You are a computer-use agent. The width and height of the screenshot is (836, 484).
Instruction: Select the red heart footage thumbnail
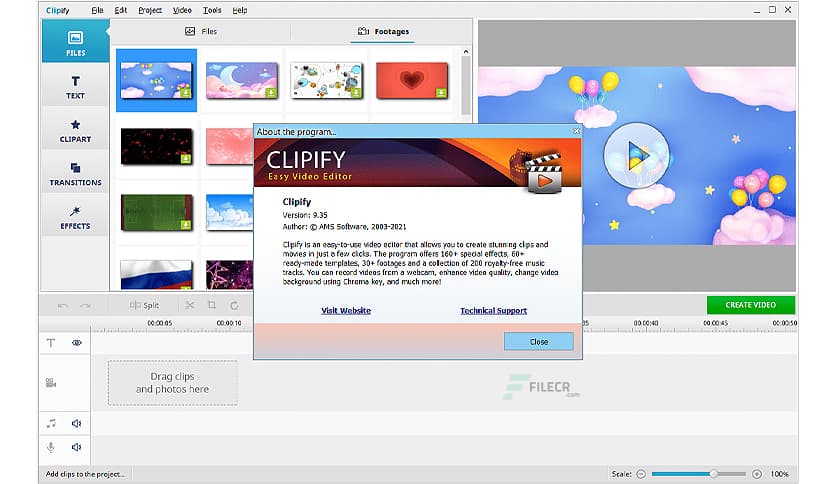coord(412,80)
